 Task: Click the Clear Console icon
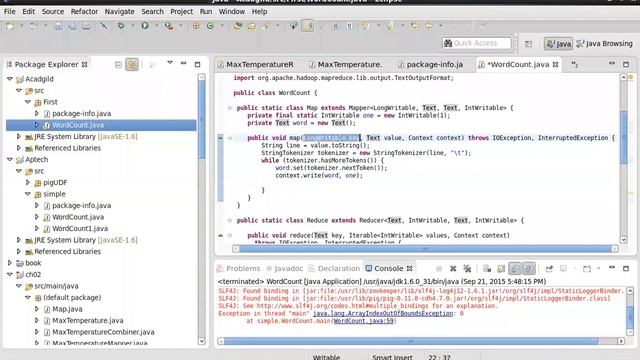pyautogui.click(x=487, y=269)
